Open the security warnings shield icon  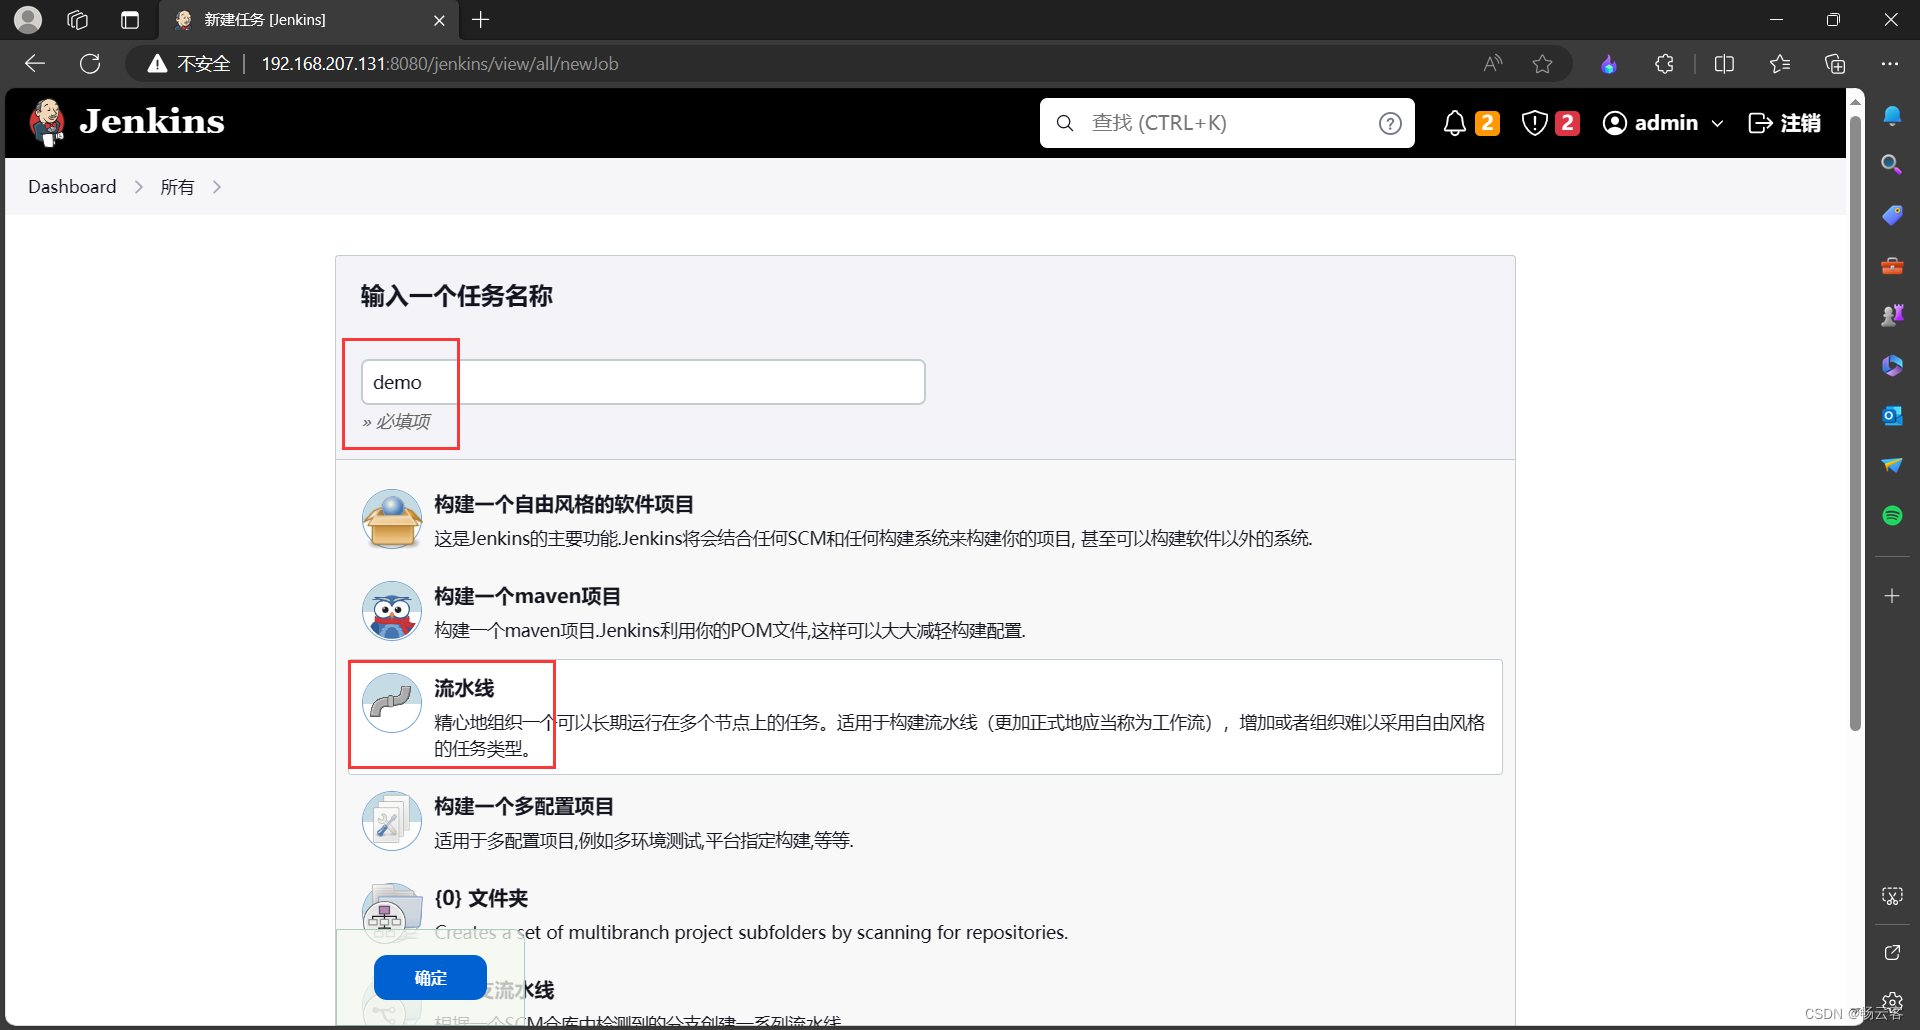tap(1535, 123)
